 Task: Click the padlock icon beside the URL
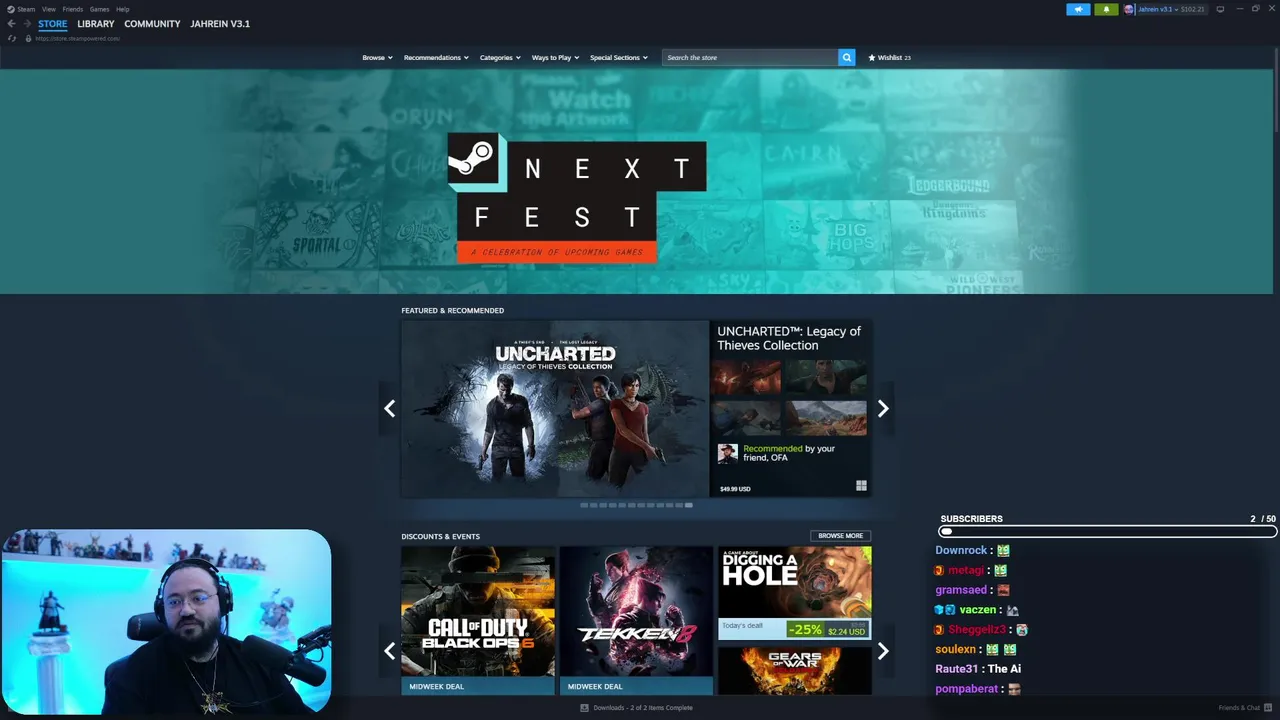coord(28,38)
